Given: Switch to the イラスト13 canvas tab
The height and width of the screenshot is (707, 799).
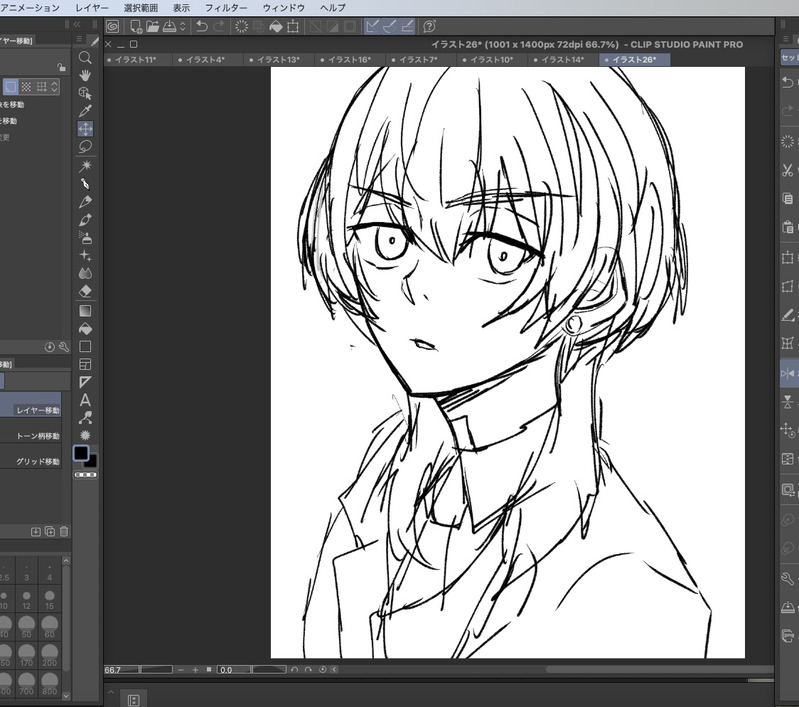Looking at the screenshot, I should (x=278, y=60).
